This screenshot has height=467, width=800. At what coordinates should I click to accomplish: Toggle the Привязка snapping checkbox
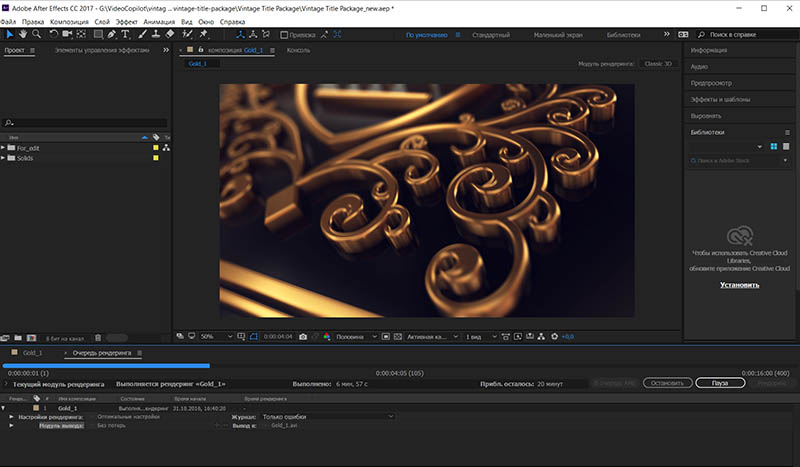click(x=284, y=35)
